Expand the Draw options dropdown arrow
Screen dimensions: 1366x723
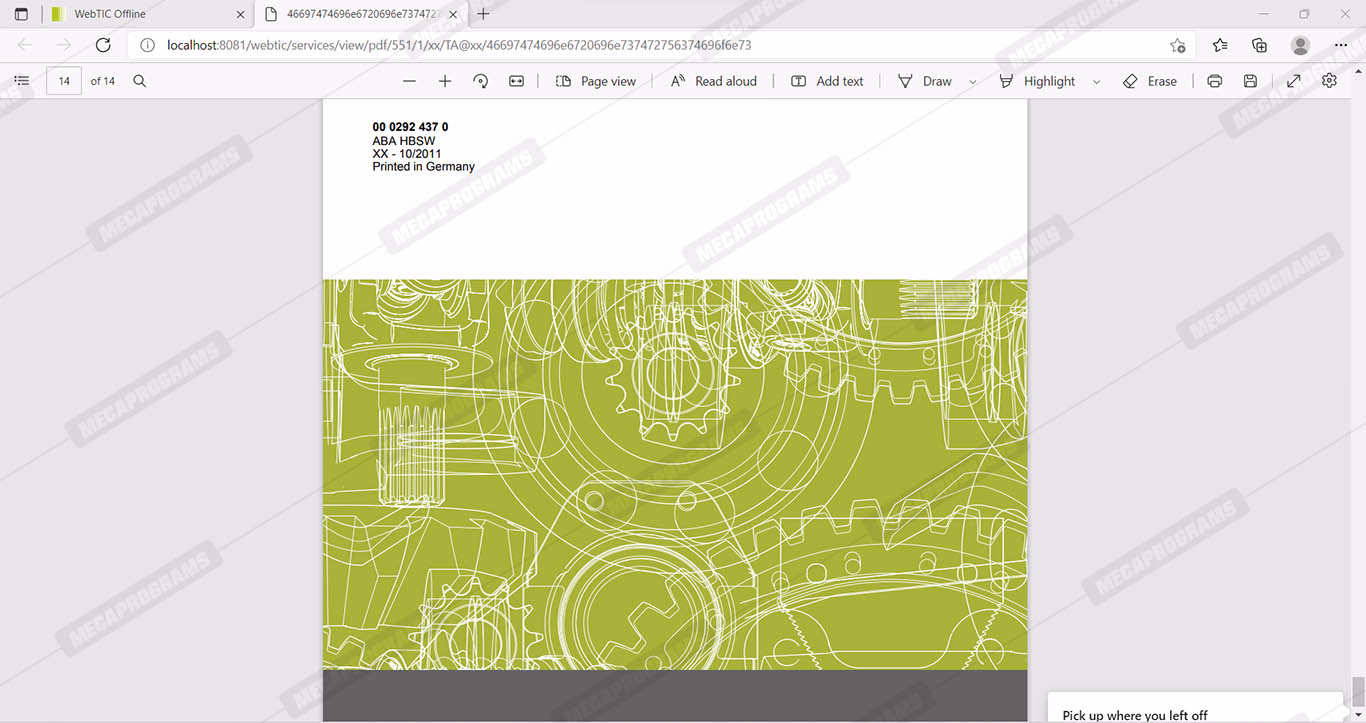pyautogui.click(x=972, y=82)
